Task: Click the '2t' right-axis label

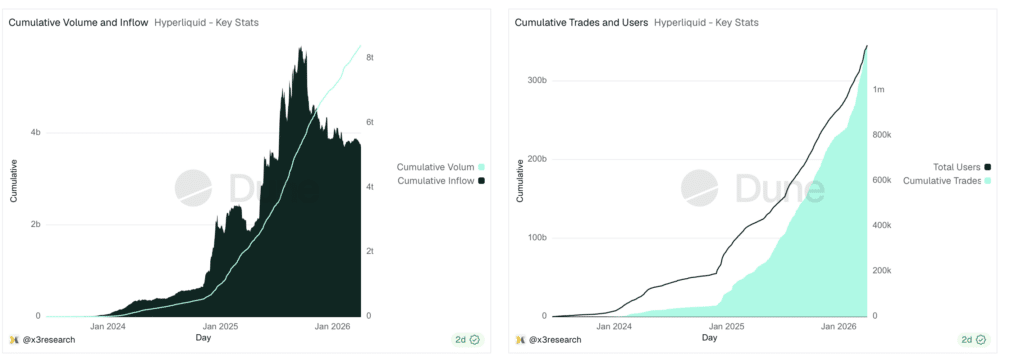Action: coord(370,252)
